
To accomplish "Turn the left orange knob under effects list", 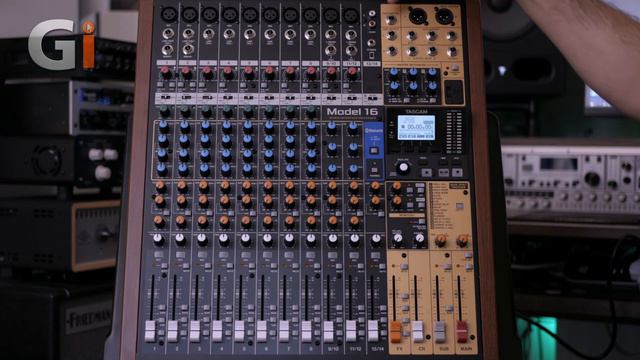I will [440, 241].
